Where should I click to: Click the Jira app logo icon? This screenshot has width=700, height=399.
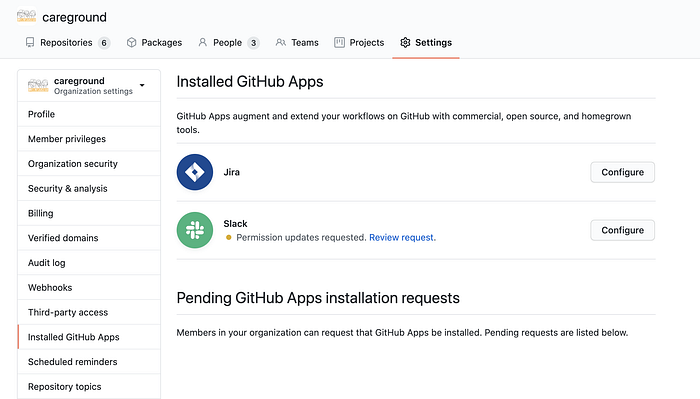[x=195, y=172]
